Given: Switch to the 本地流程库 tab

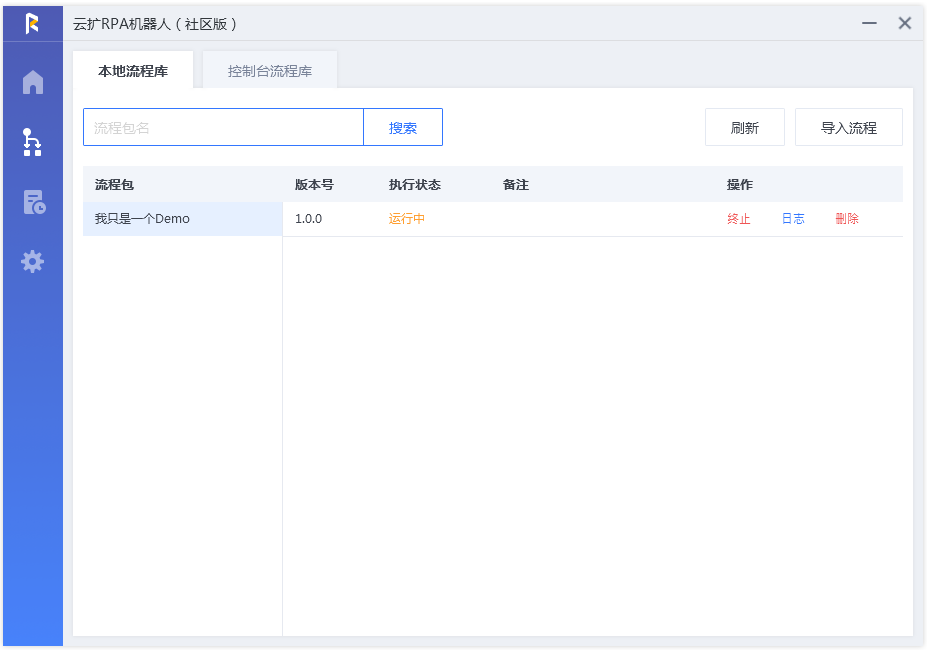Looking at the screenshot, I should pos(133,71).
